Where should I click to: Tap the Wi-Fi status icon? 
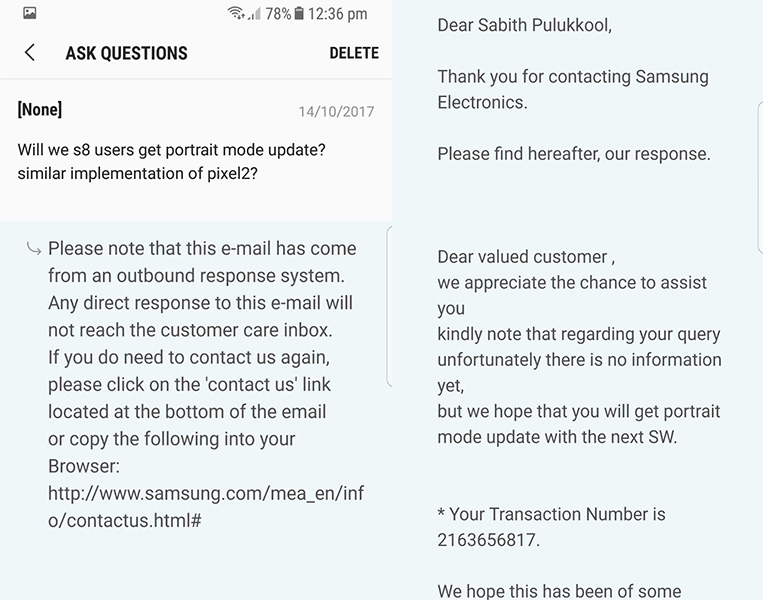click(236, 14)
